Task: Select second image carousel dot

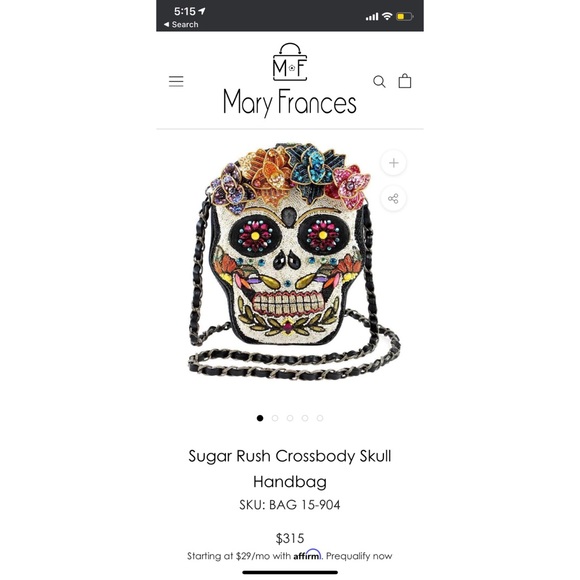Action: coord(275,418)
